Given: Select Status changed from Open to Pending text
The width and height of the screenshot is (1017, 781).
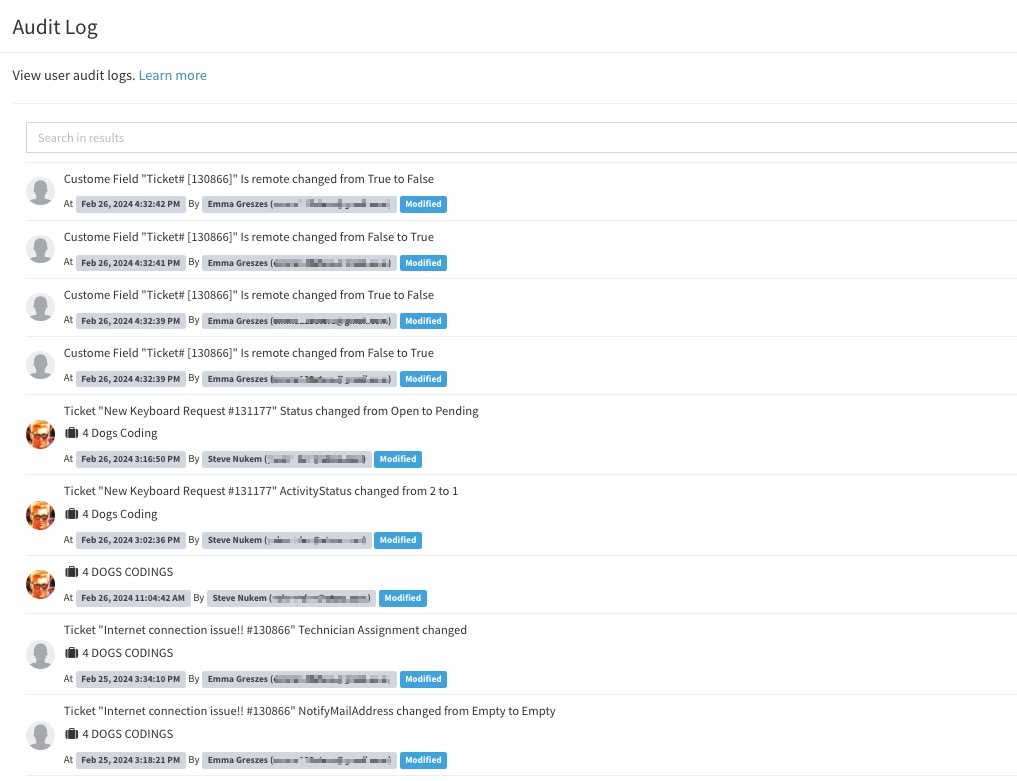Looking at the screenshot, I should [x=379, y=411].
